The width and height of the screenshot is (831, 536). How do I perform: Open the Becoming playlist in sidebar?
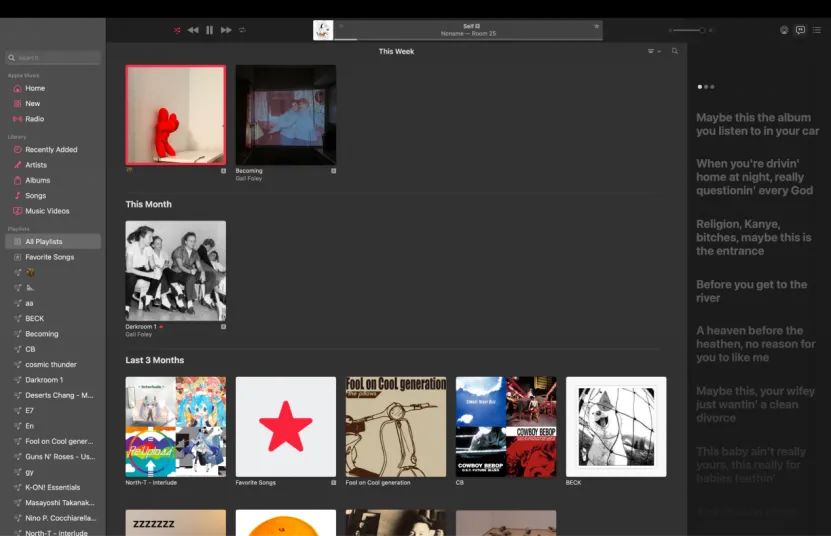click(53, 334)
